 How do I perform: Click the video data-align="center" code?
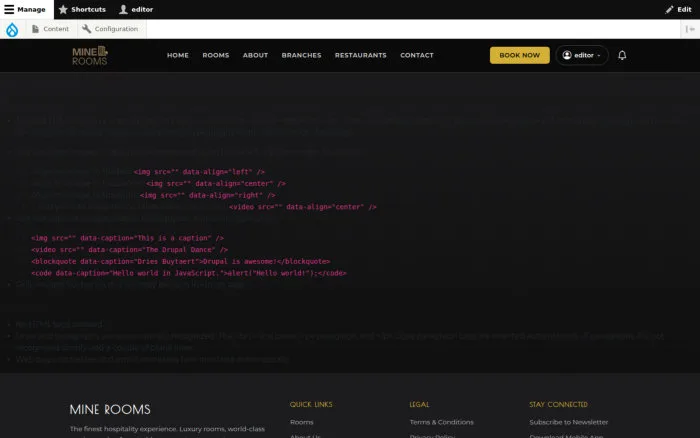coord(303,207)
